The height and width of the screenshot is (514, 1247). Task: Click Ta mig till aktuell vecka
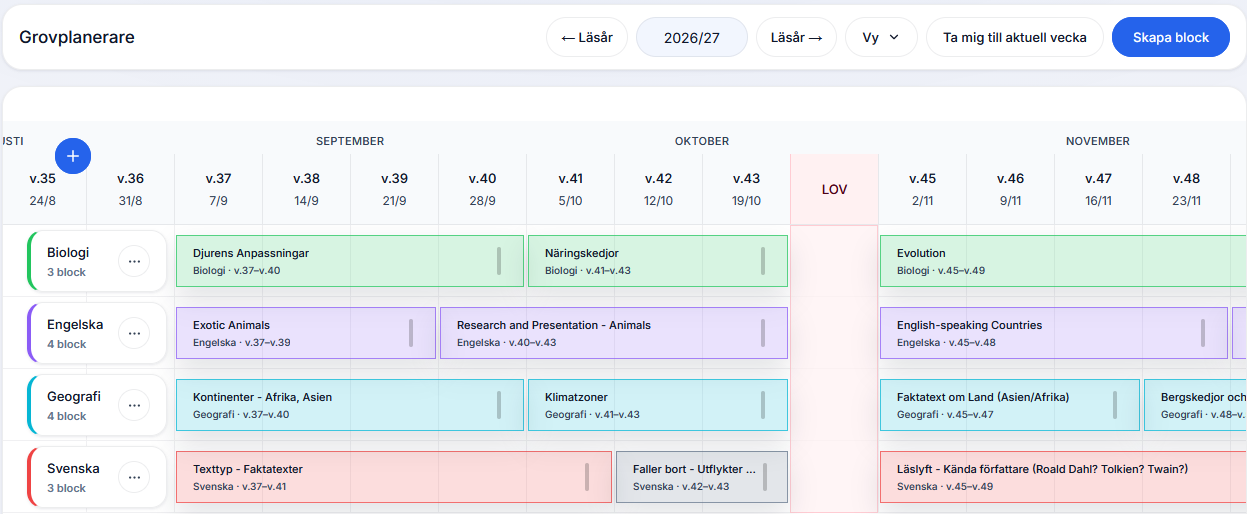point(1014,37)
